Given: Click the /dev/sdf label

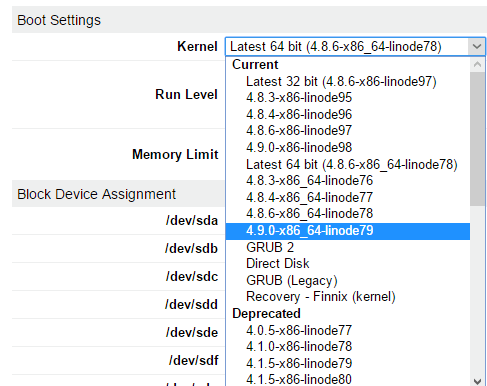Looking at the screenshot, I should 193,361.
